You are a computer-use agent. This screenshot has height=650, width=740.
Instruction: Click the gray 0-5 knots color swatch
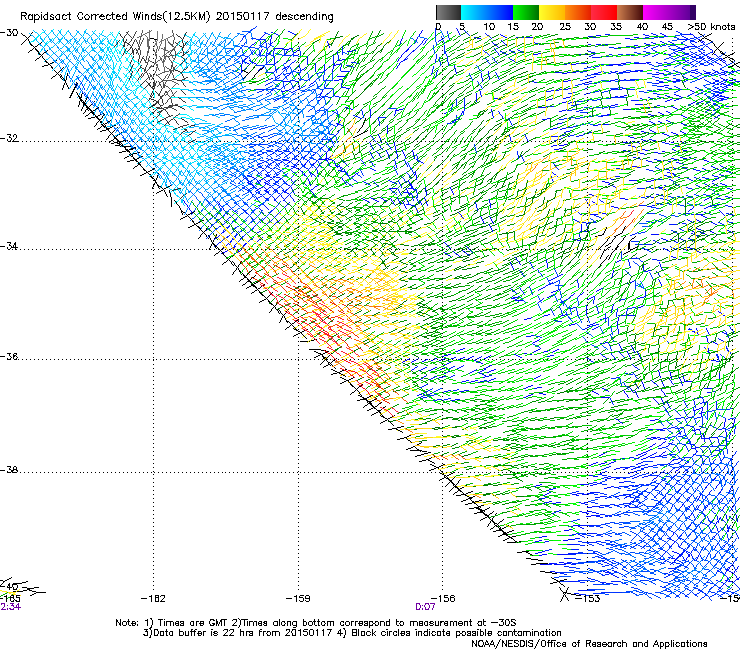[x=448, y=12]
